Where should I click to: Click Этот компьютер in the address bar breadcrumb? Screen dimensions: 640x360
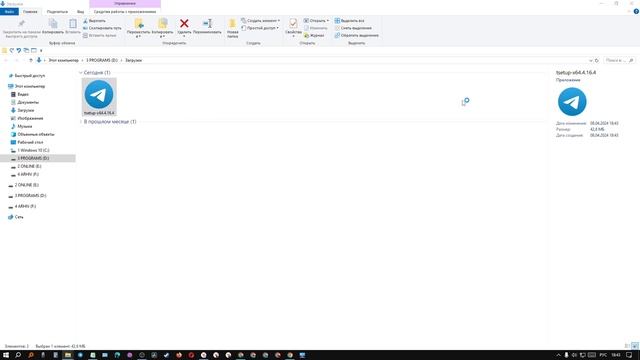point(64,60)
